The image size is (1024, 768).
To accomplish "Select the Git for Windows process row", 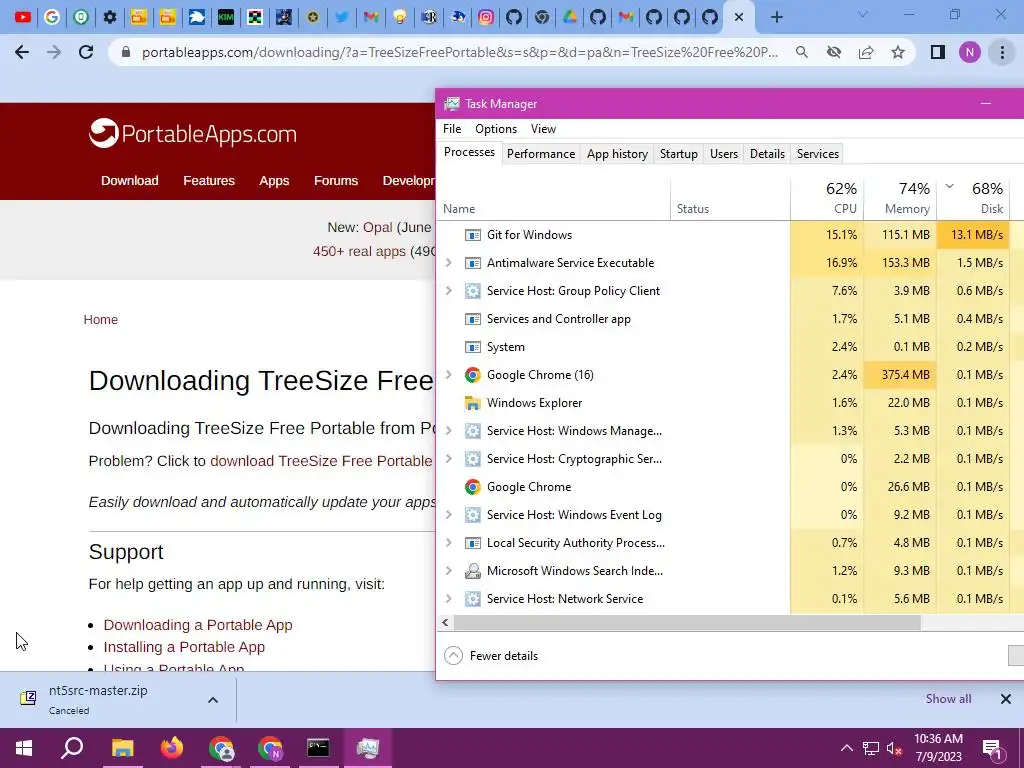I will pyautogui.click(x=729, y=234).
